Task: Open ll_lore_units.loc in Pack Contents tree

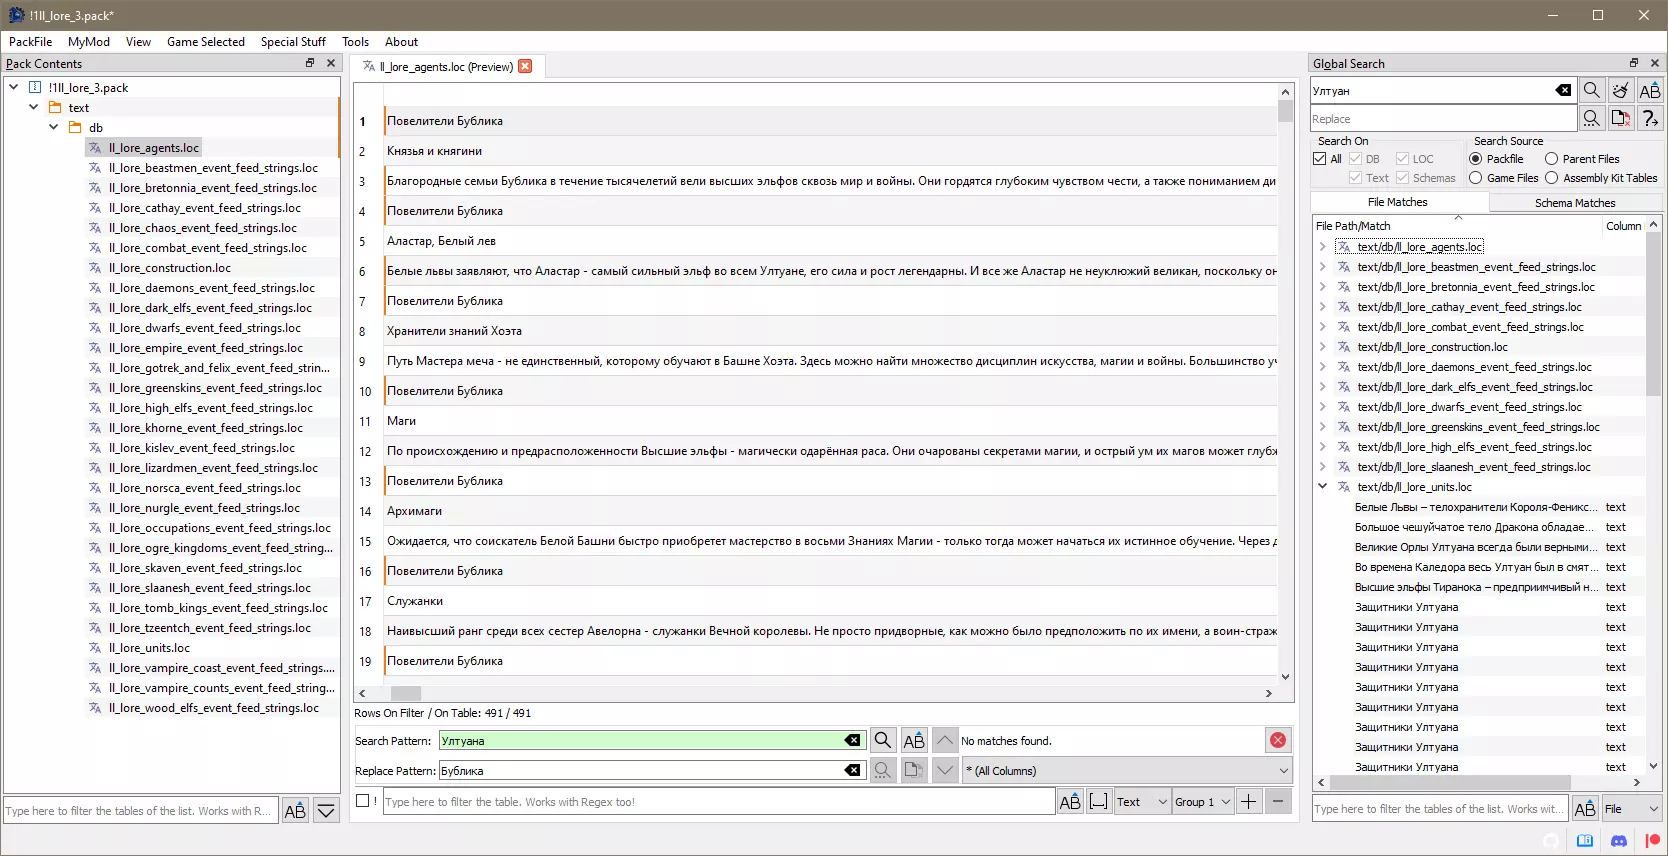Action: [149, 648]
